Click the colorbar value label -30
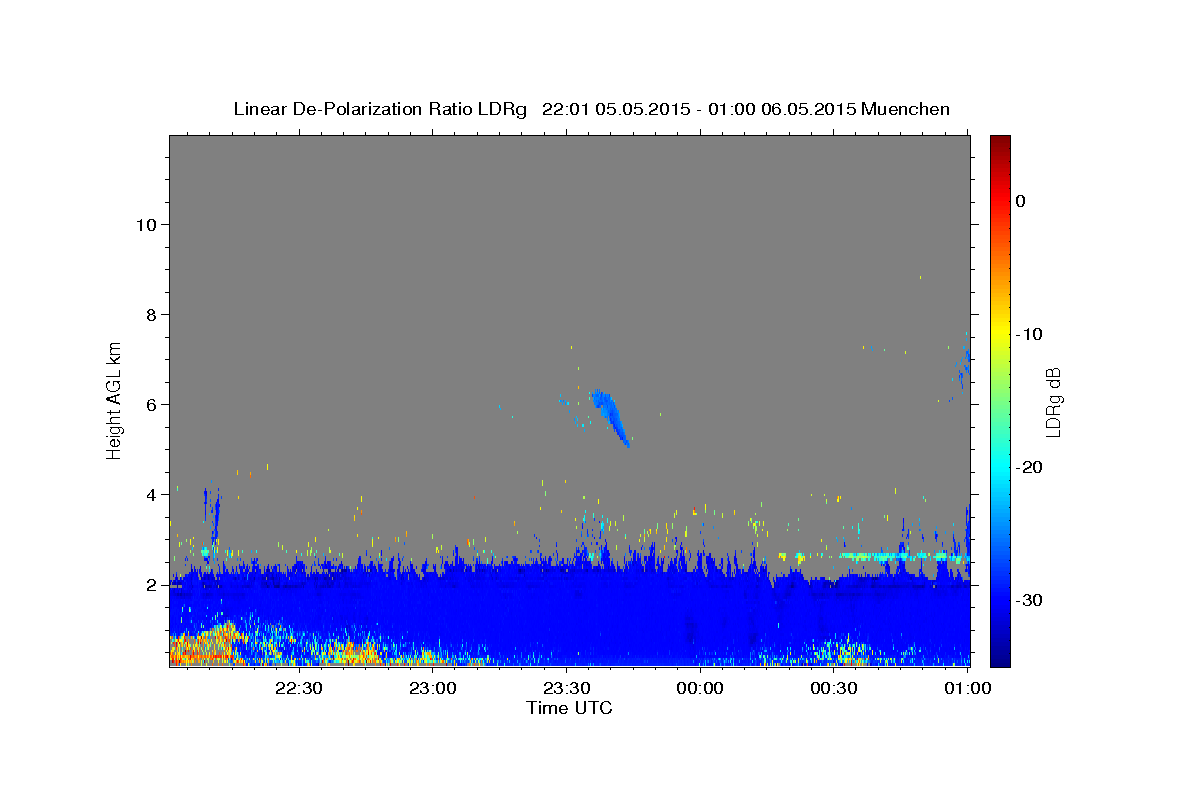The width and height of the screenshot is (1200, 800). tap(1029, 600)
